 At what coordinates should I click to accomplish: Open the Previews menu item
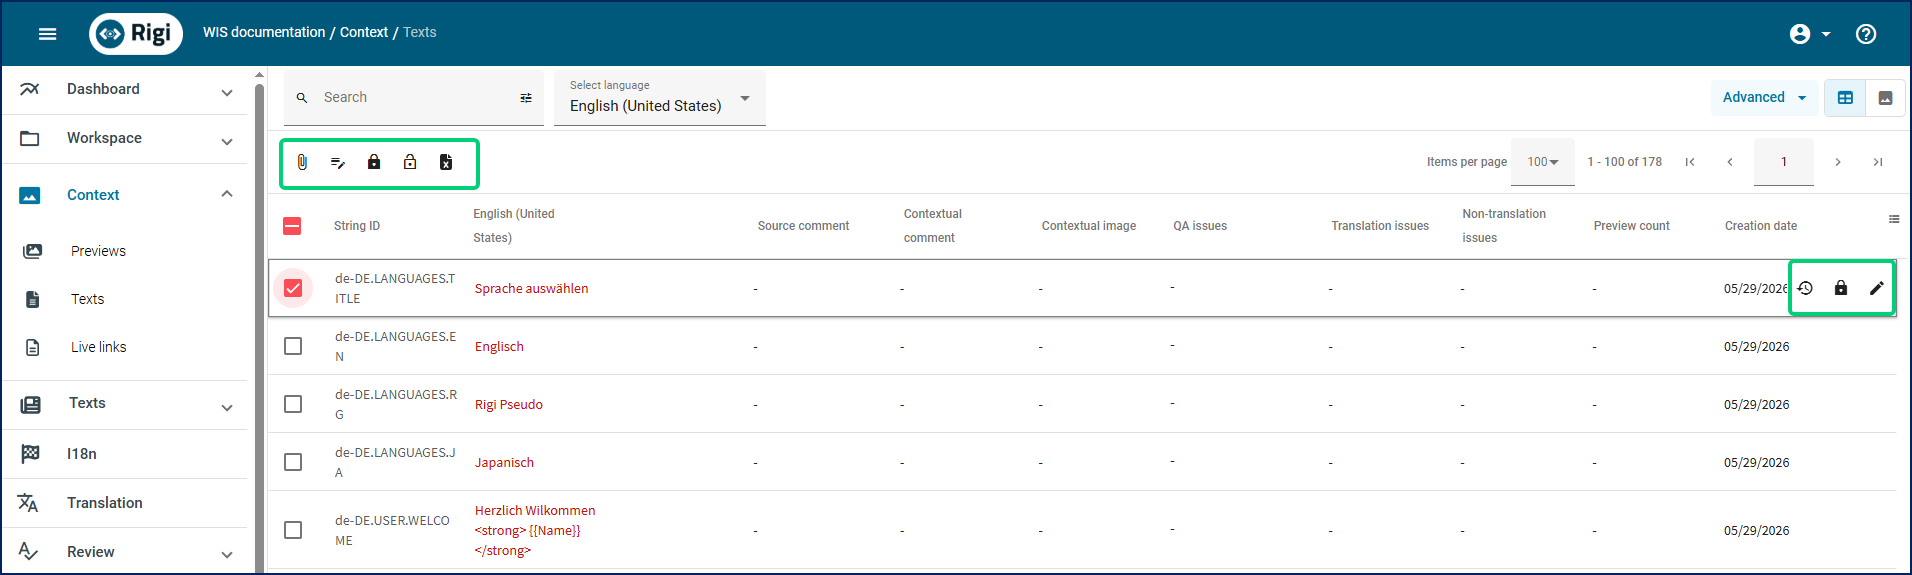point(98,251)
